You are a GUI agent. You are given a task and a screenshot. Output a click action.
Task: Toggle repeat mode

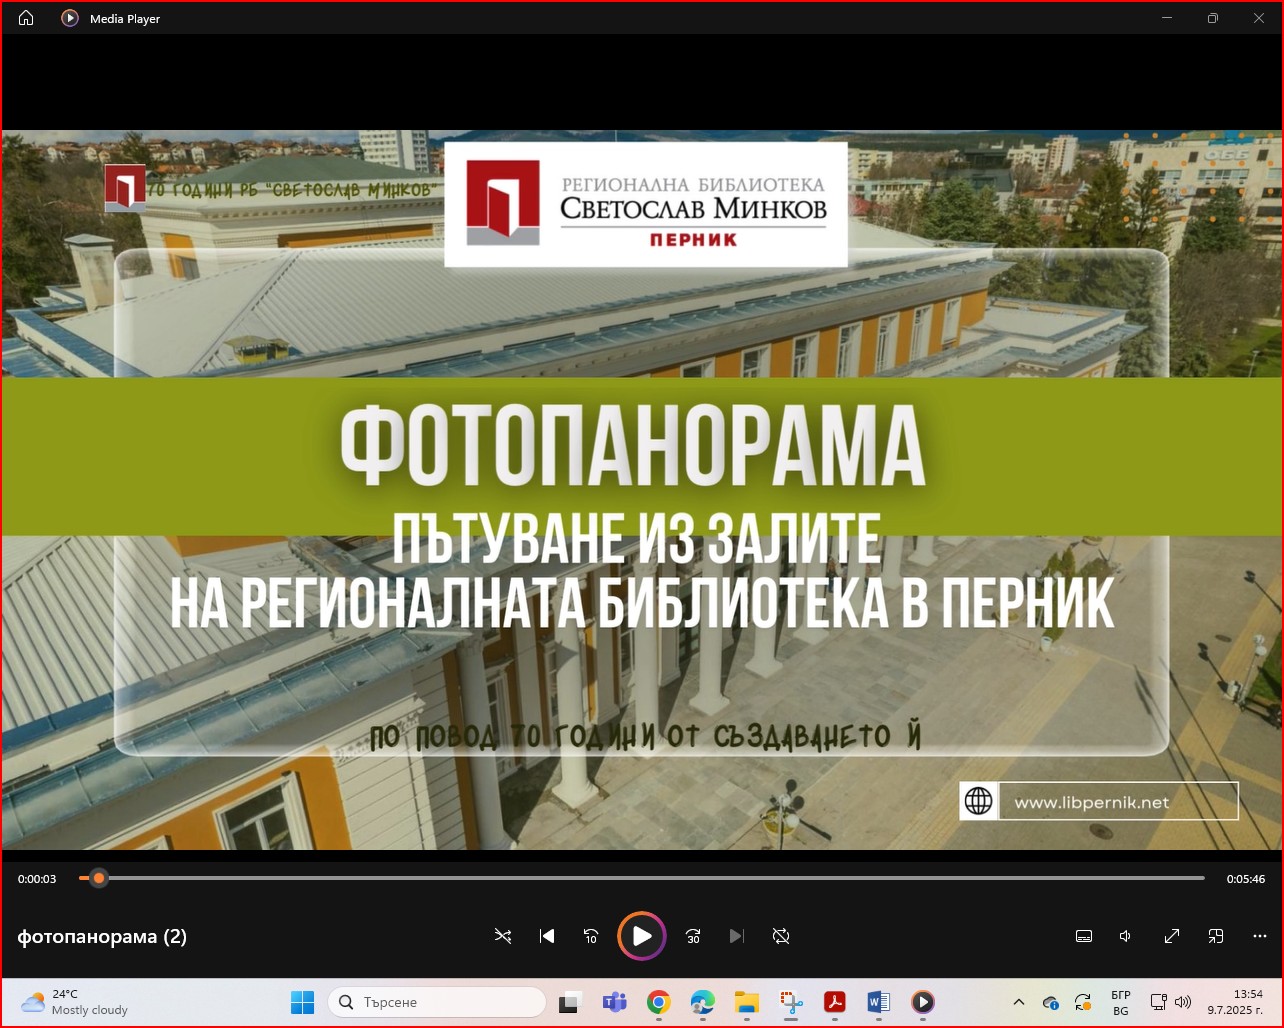click(x=781, y=936)
